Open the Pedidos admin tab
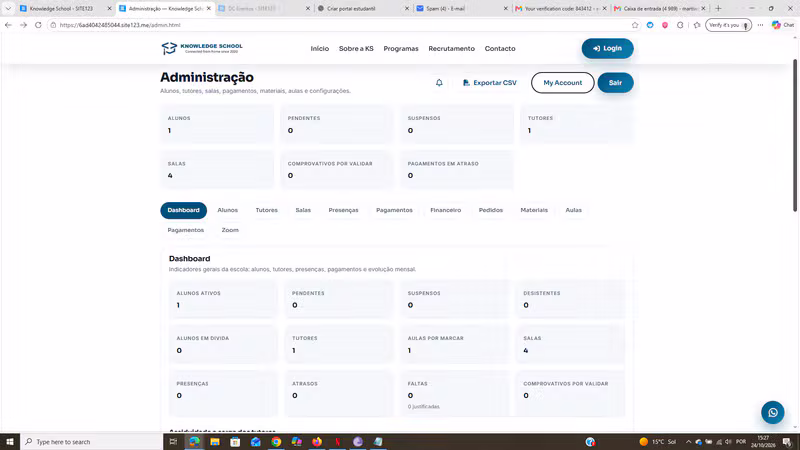The width and height of the screenshot is (800, 450). point(491,210)
